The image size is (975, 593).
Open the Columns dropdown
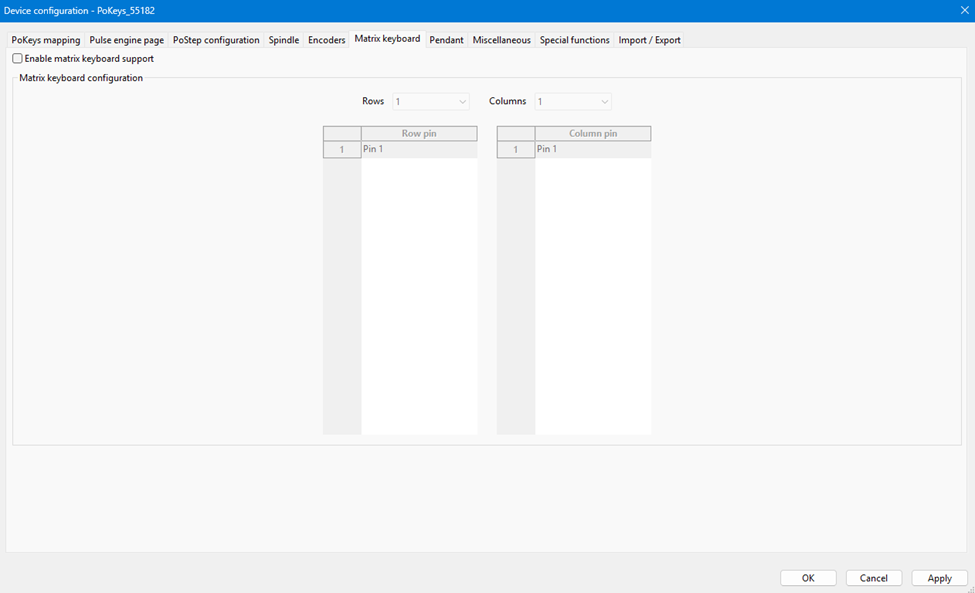pyautogui.click(x=573, y=101)
